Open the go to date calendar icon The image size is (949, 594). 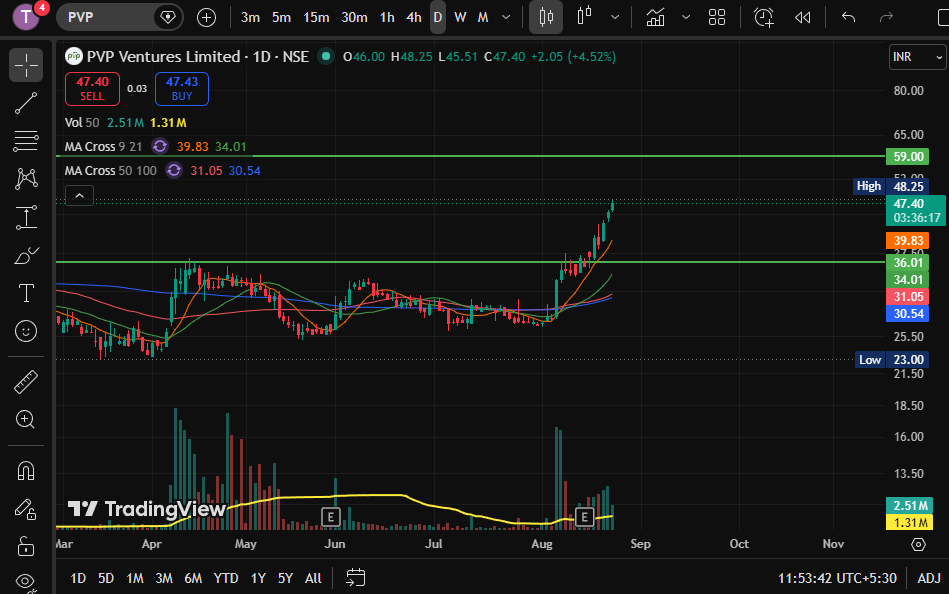355,578
